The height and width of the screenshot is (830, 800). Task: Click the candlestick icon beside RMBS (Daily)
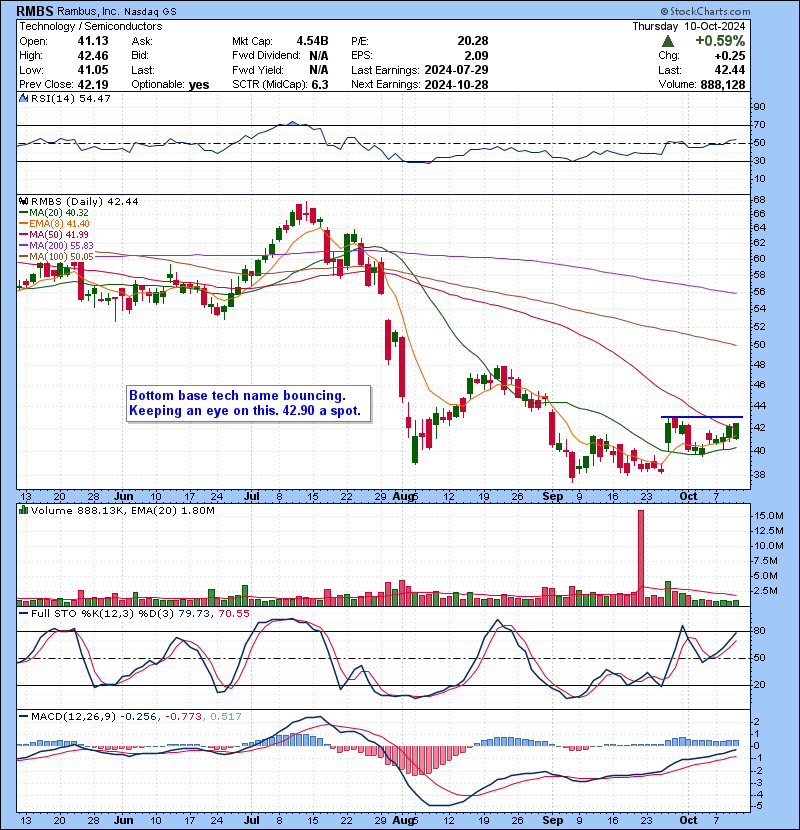coord(24,201)
